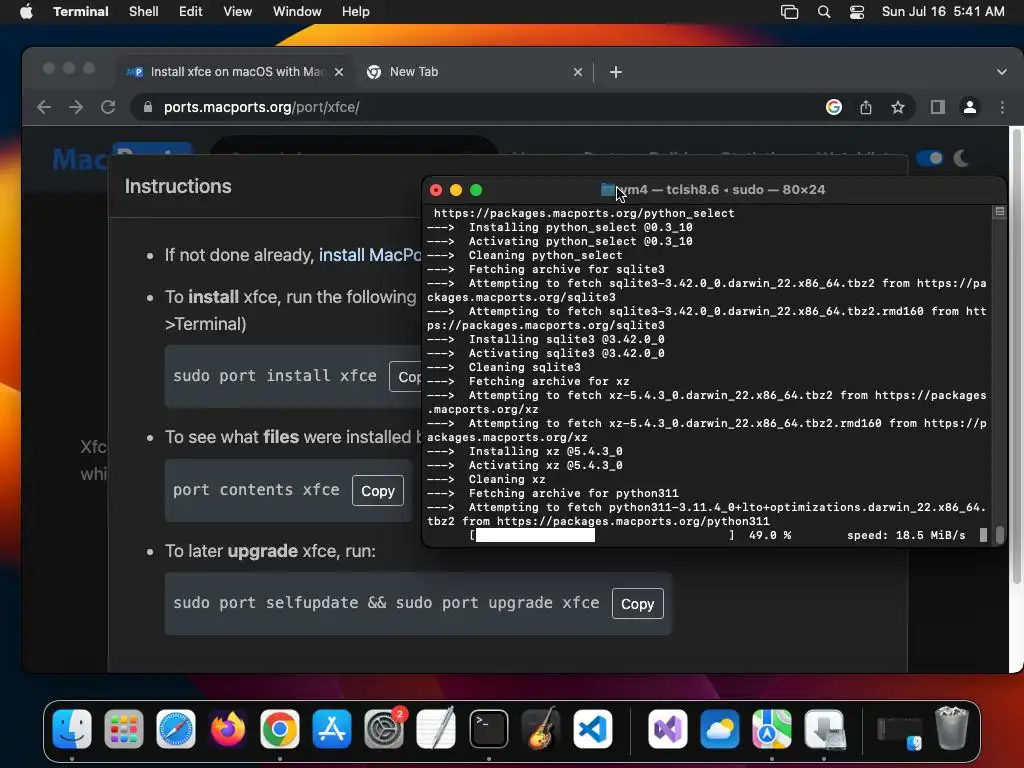Copy the selfupdate and upgrade xfce command
1024x768 pixels.
tap(637, 604)
